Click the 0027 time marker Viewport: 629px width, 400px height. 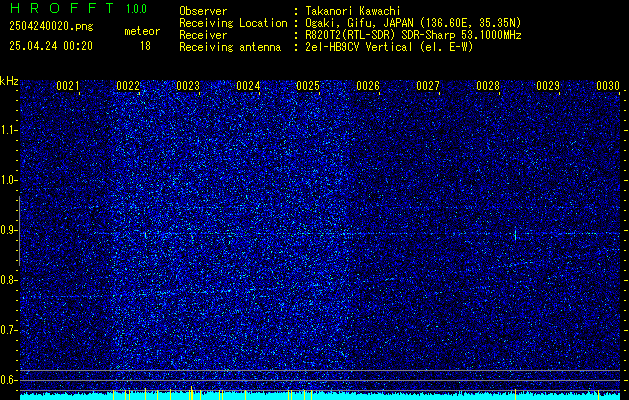click(428, 86)
